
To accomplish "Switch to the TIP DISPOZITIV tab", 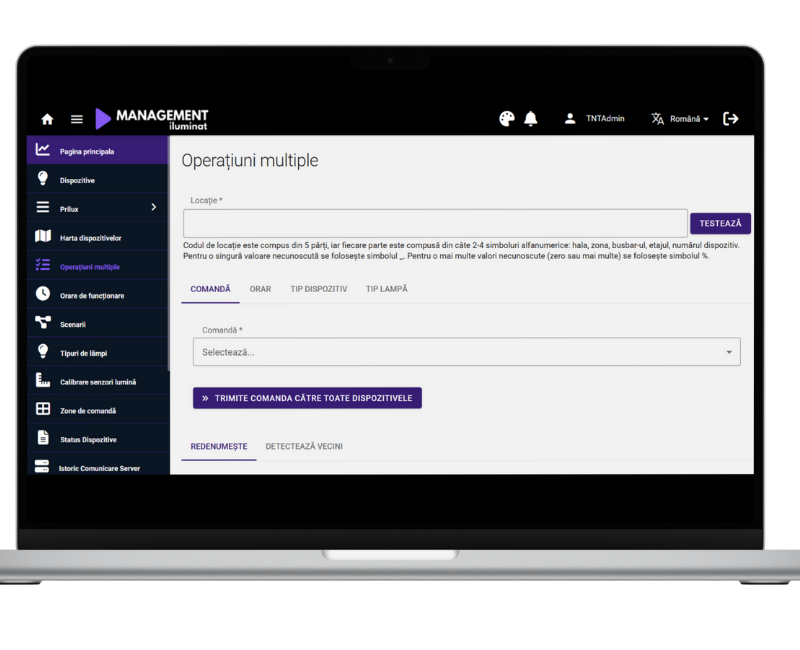I will [x=318, y=289].
